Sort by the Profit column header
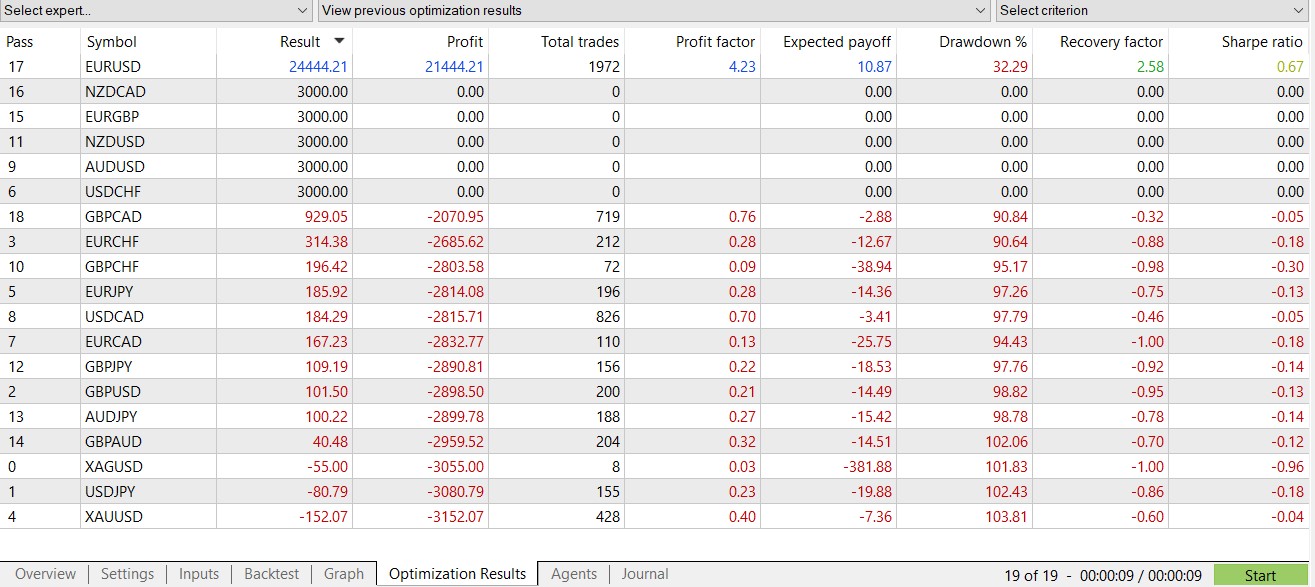 tap(465, 42)
